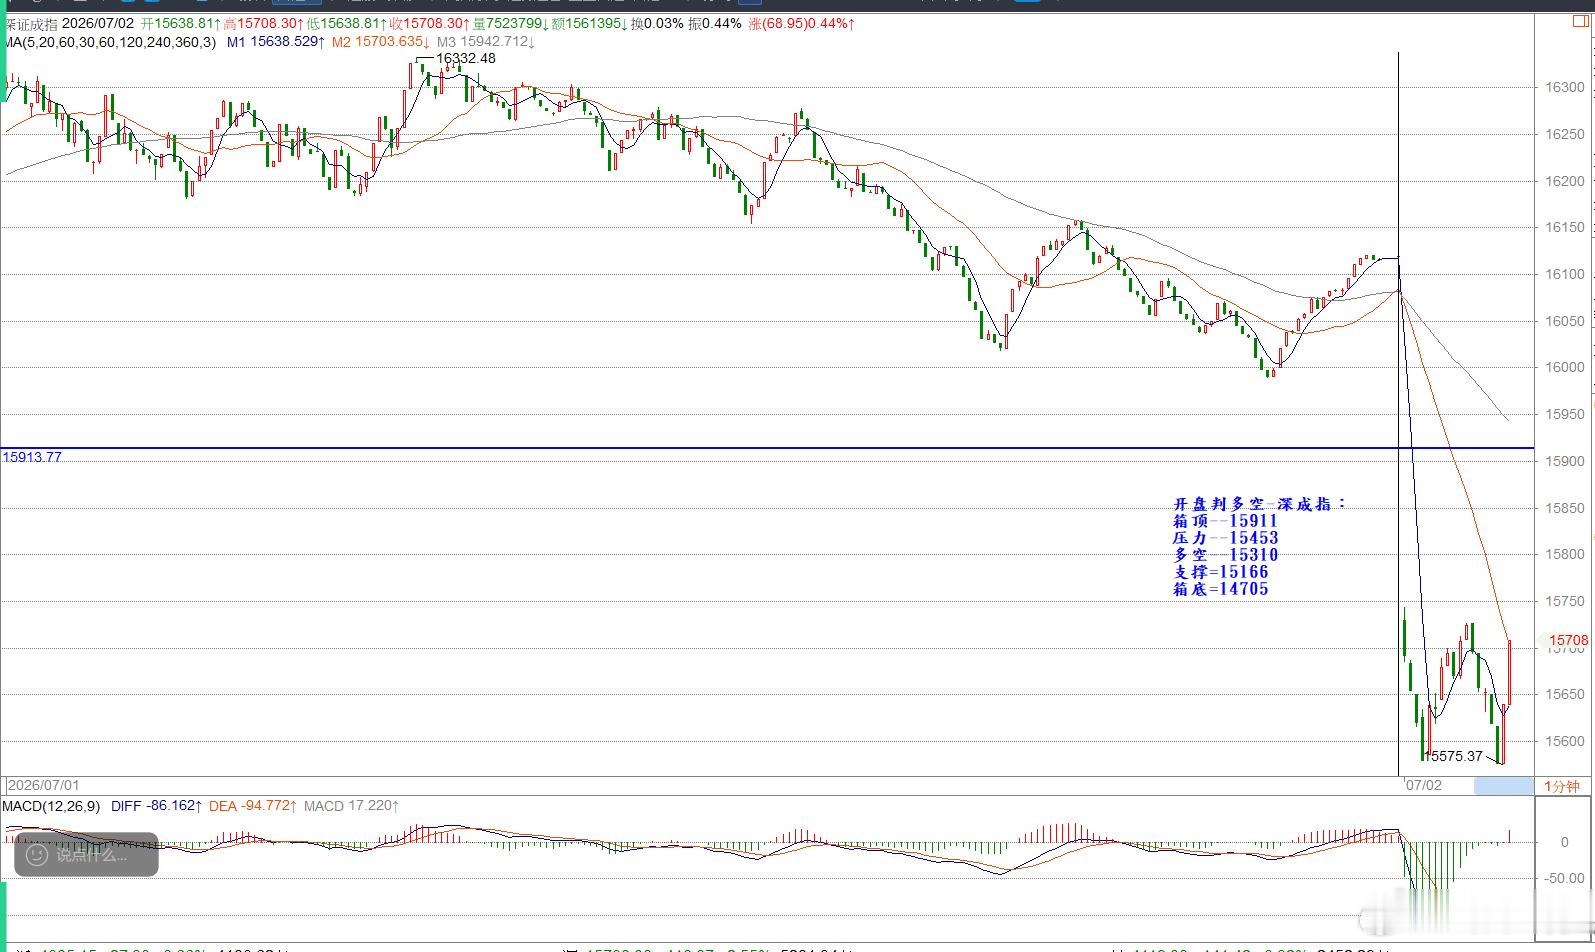
Task: Click the 2026/07/01 date label on time axis
Action: coord(44,786)
